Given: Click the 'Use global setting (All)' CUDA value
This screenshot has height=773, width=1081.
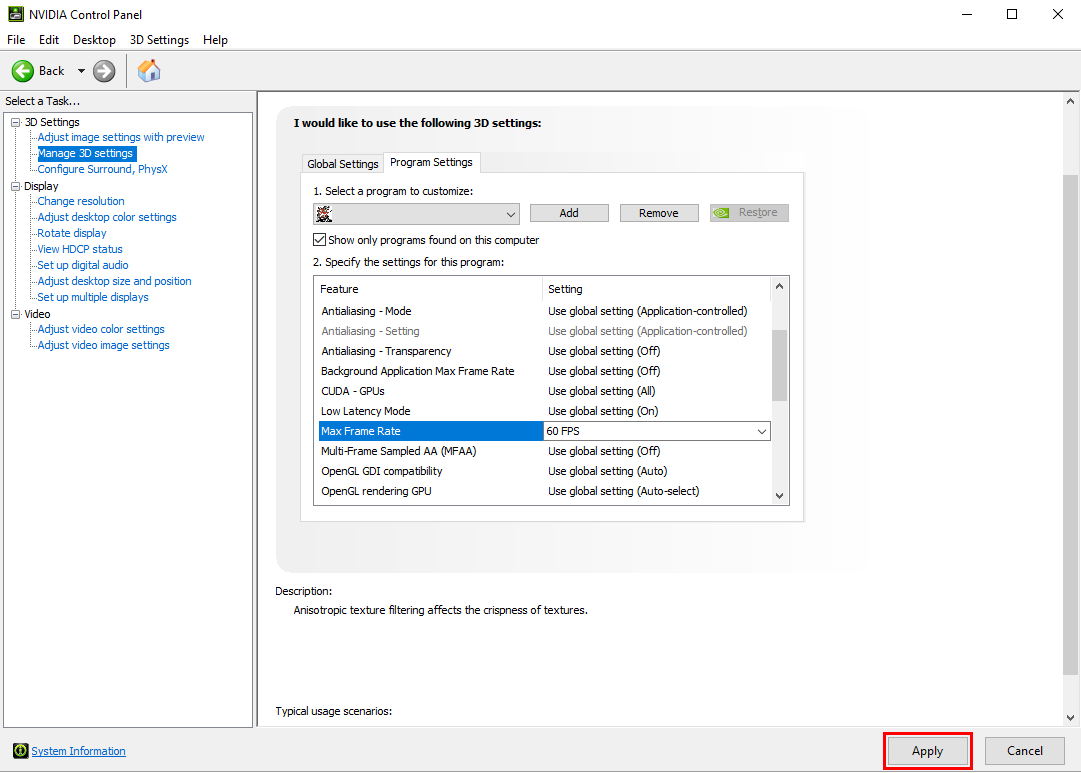Looking at the screenshot, I should [x=602, y=391].
